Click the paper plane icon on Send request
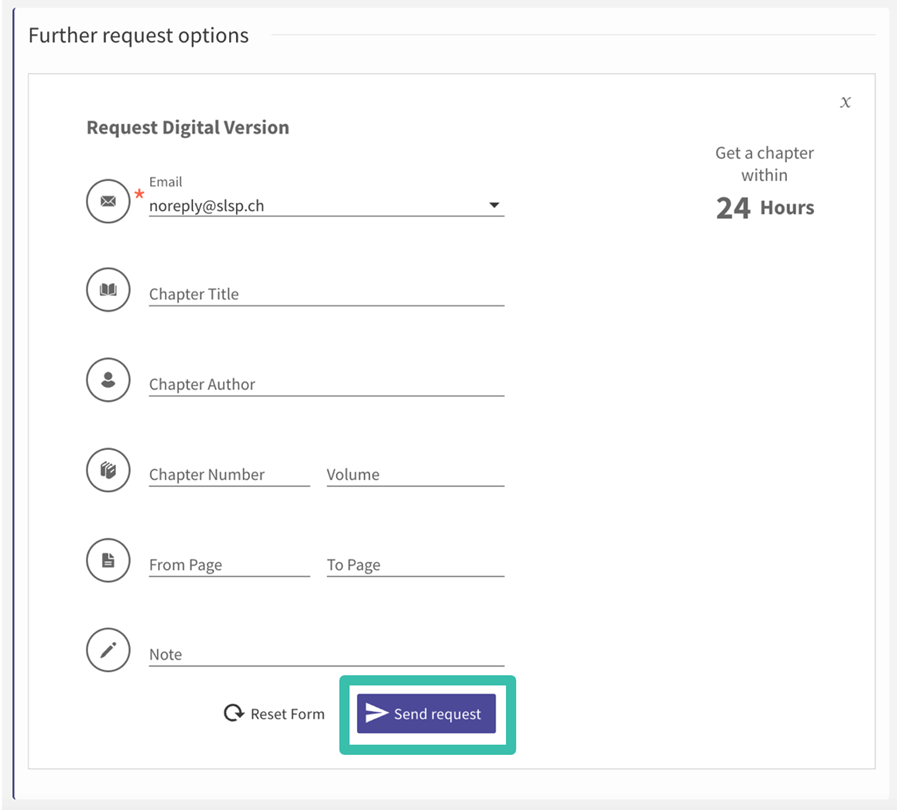Image resolution: width=897 pixels, height=810 pixels. tap(376, 713)
